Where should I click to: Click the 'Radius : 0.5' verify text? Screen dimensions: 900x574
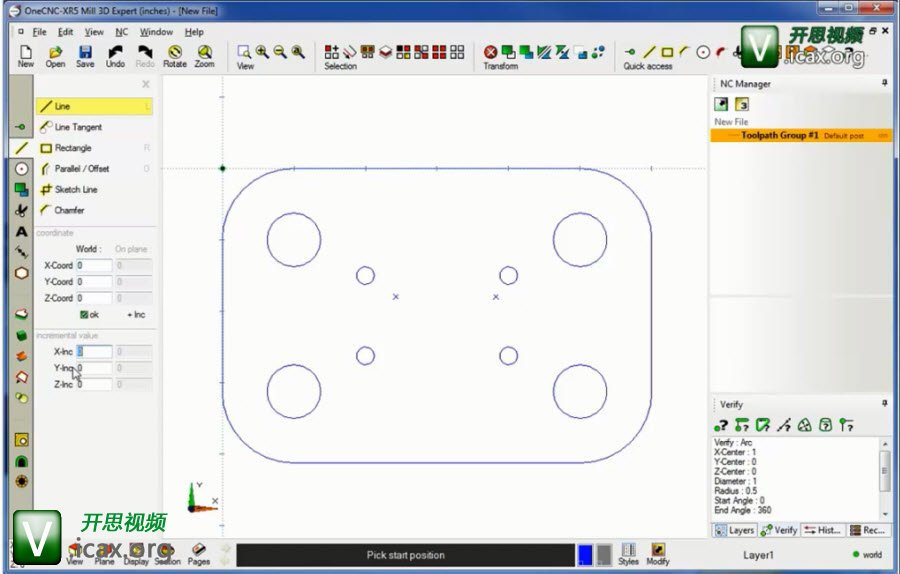click(x=735, y=491)
